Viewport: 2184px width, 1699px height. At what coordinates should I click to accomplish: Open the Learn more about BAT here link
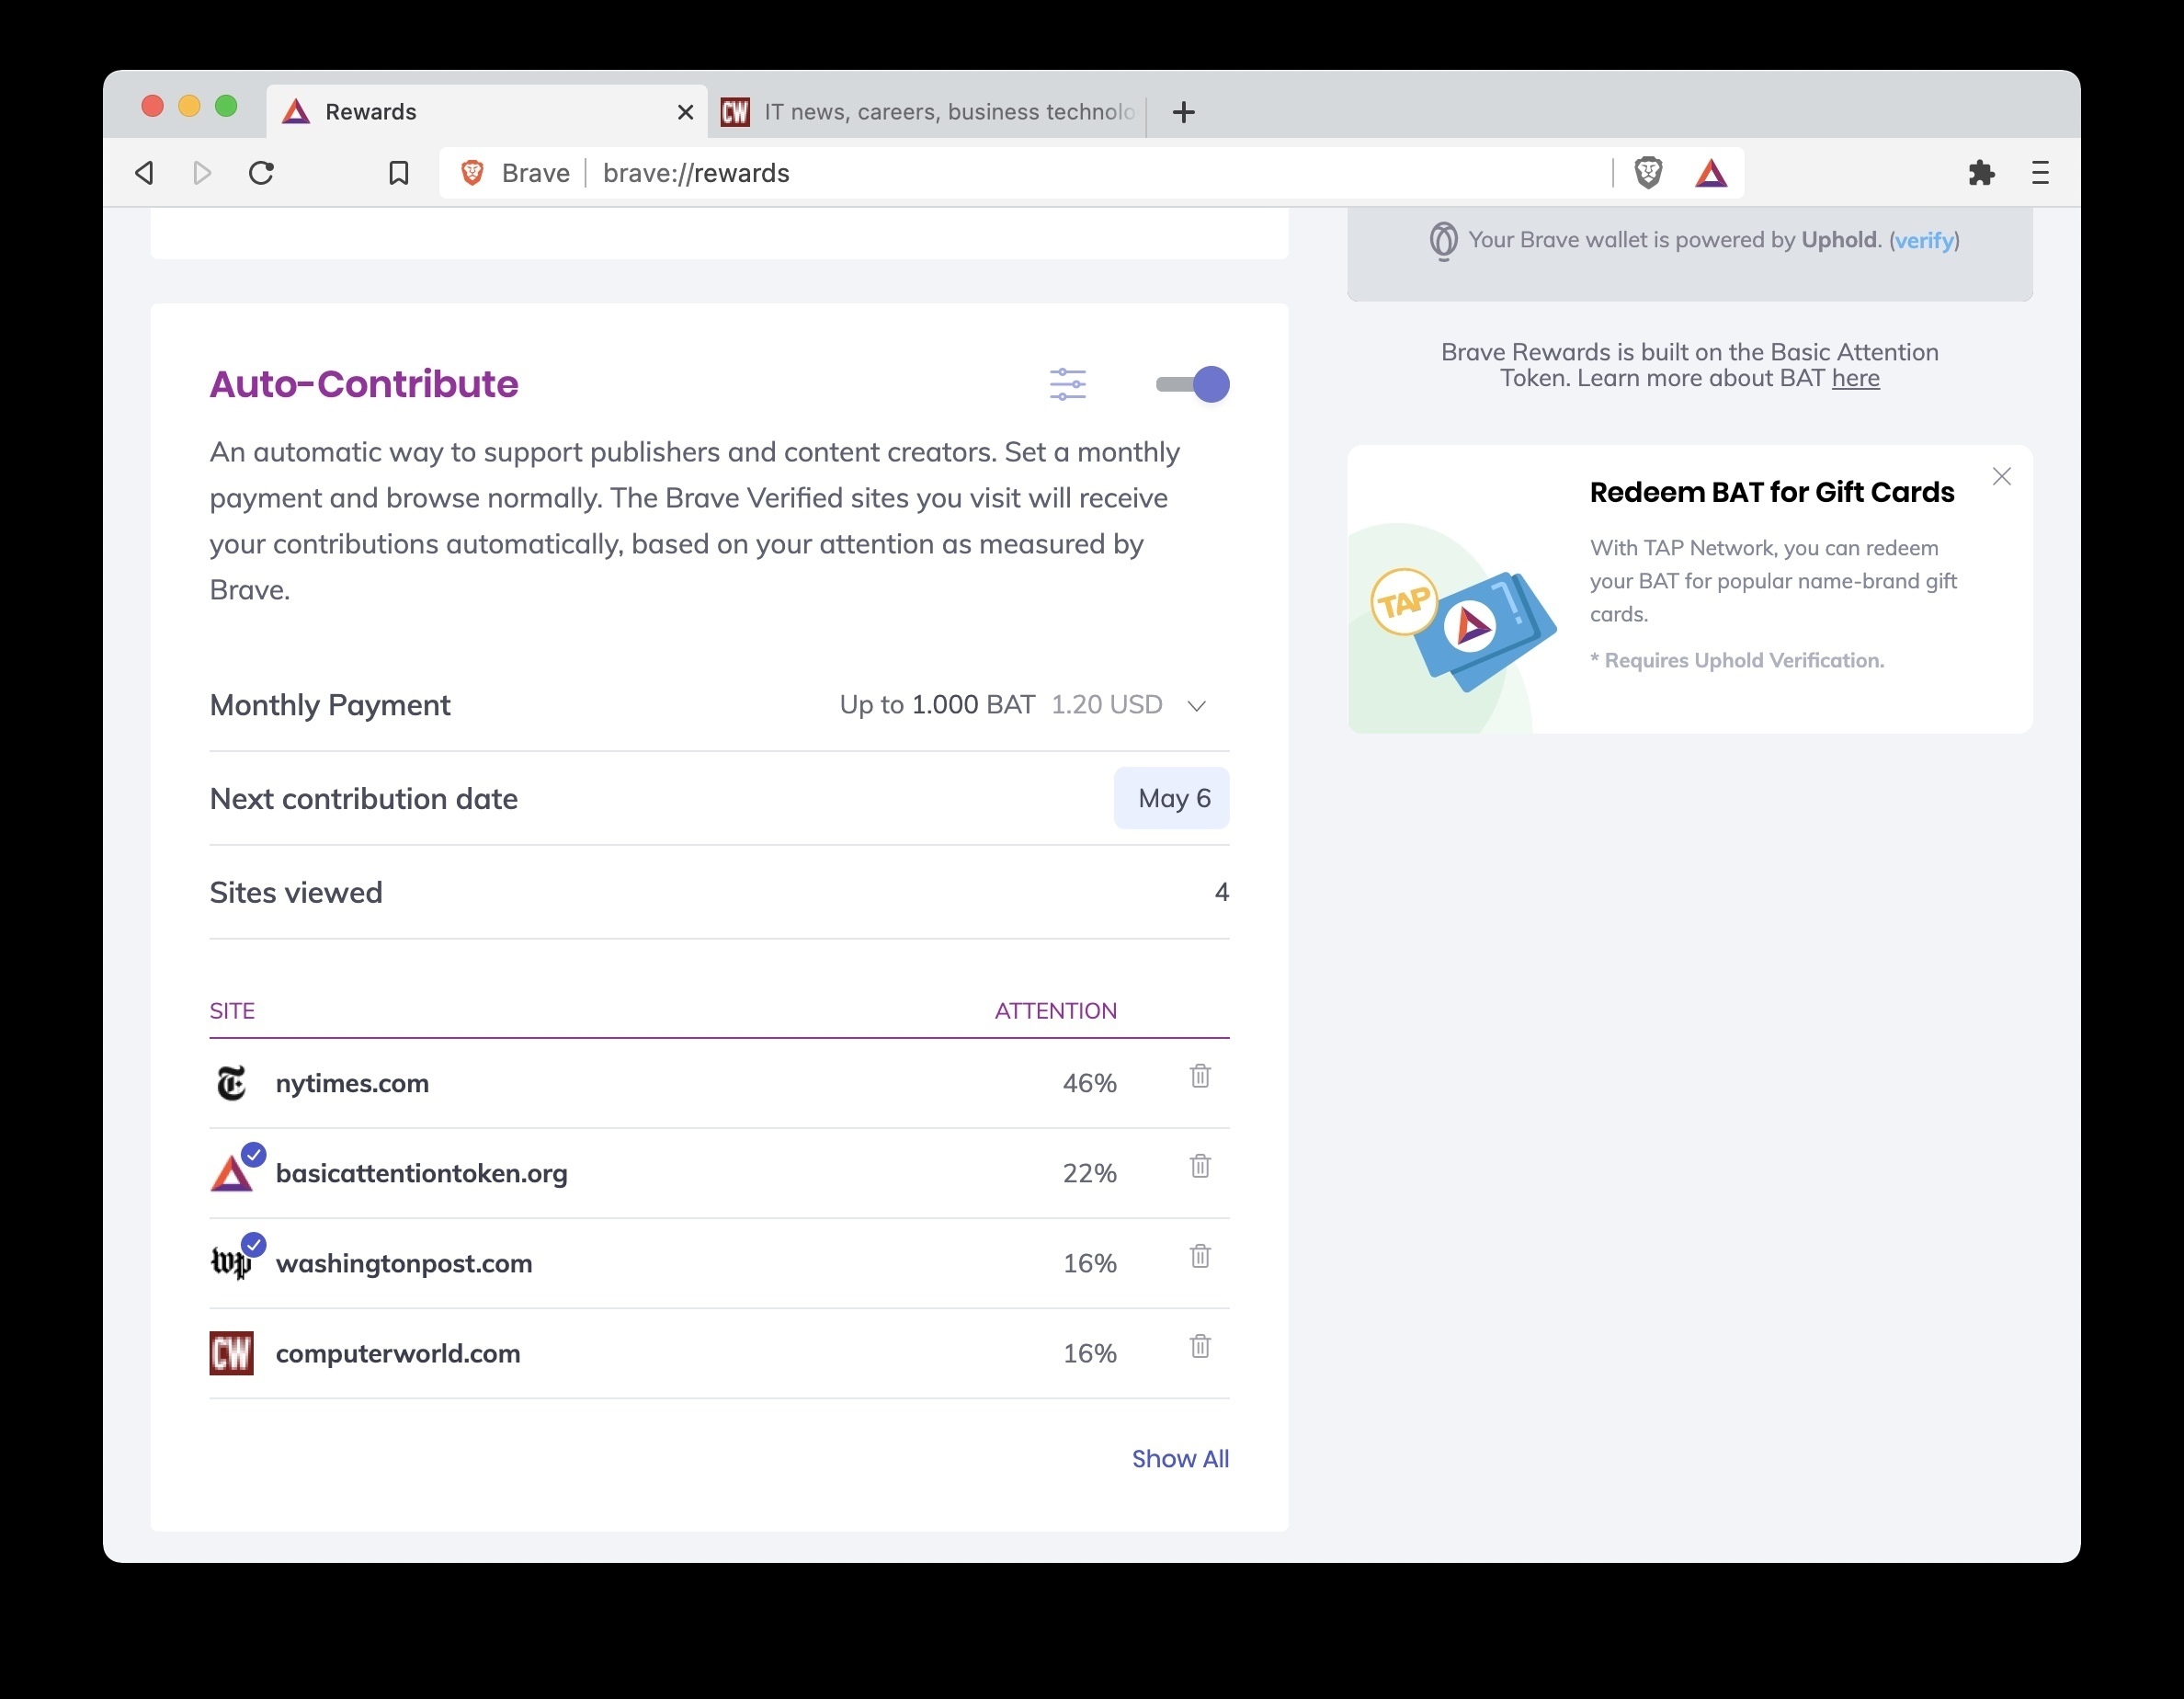(1855, 378)
